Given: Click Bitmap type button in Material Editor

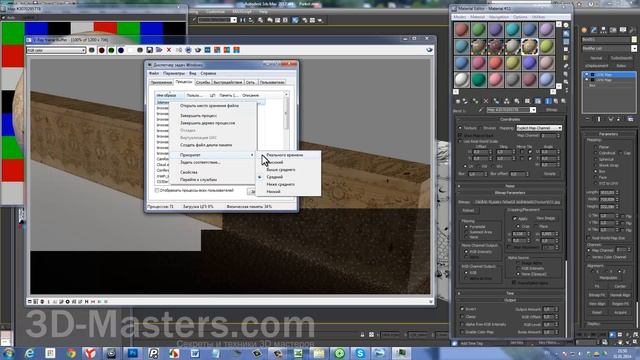Looking at the screenshot, I should pyautogui.click(x=551, y=110).
